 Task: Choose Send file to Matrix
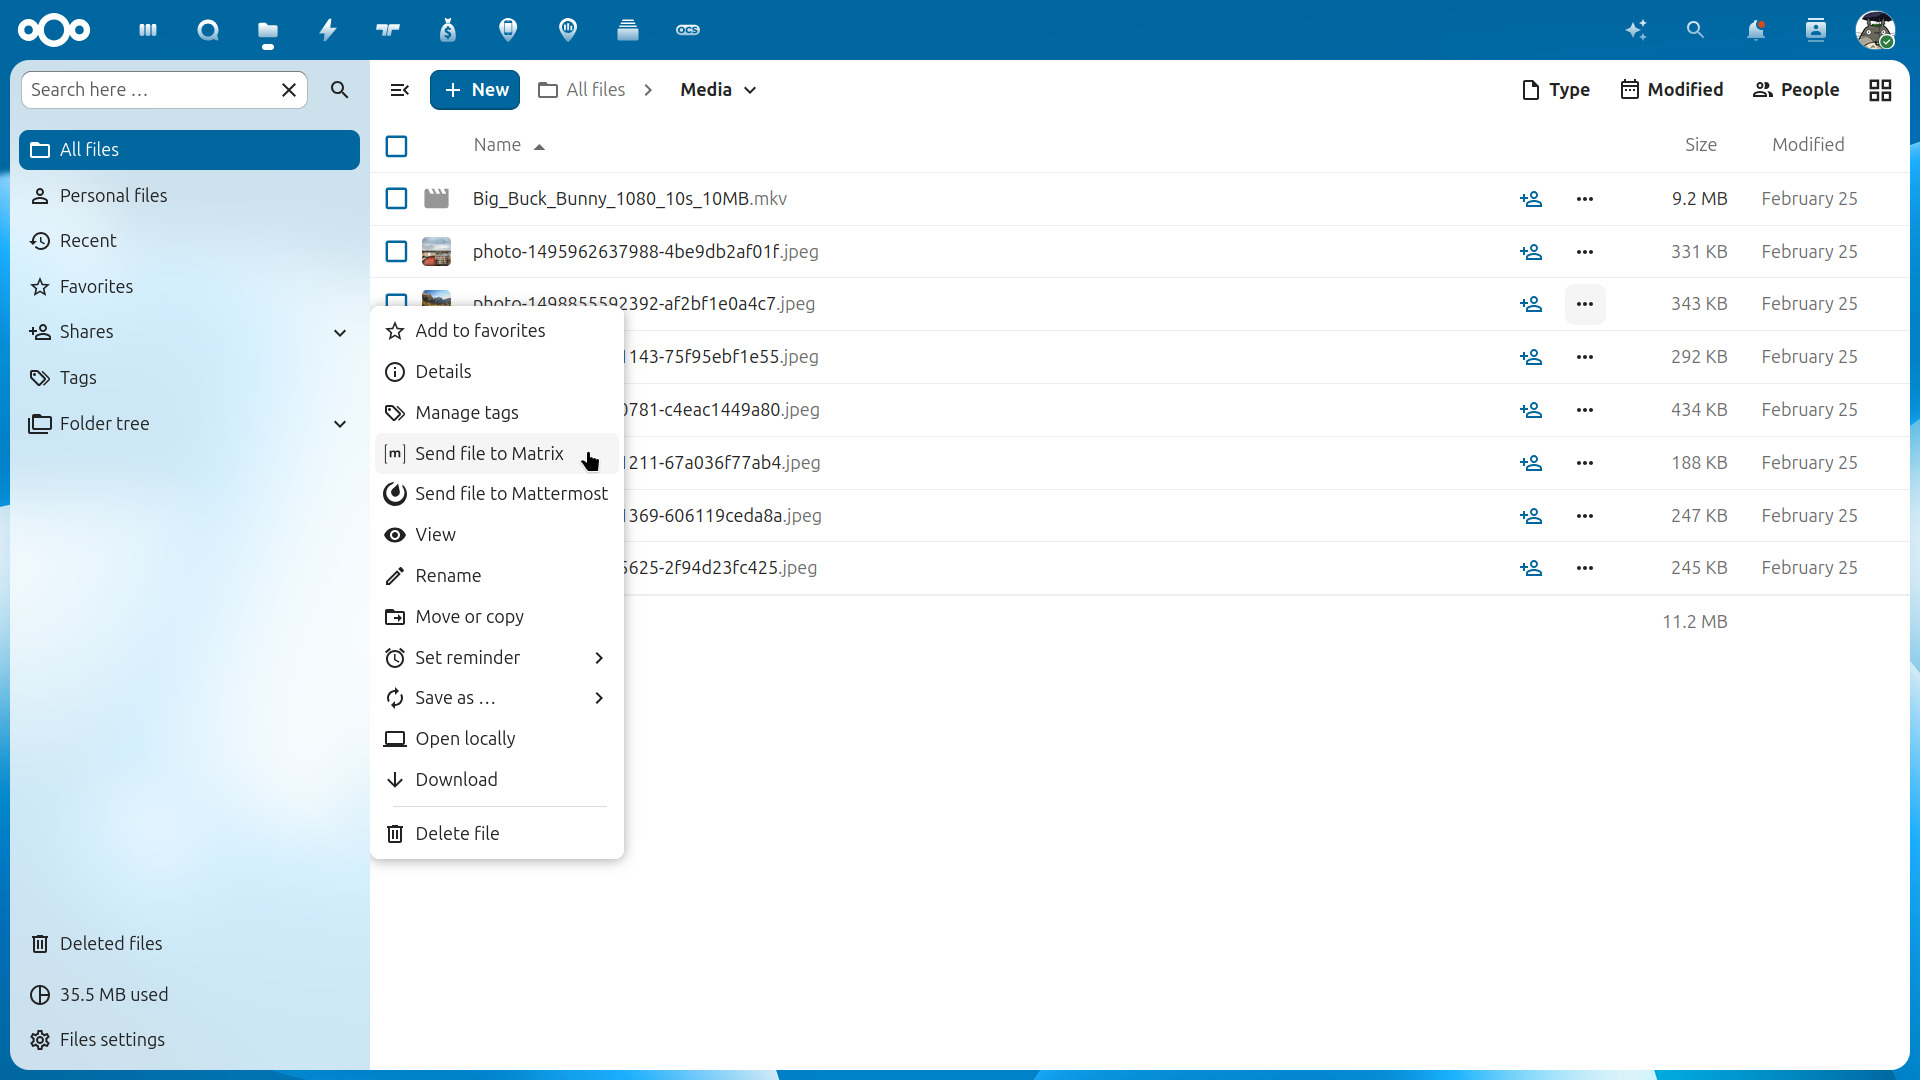tap(489, 453)
